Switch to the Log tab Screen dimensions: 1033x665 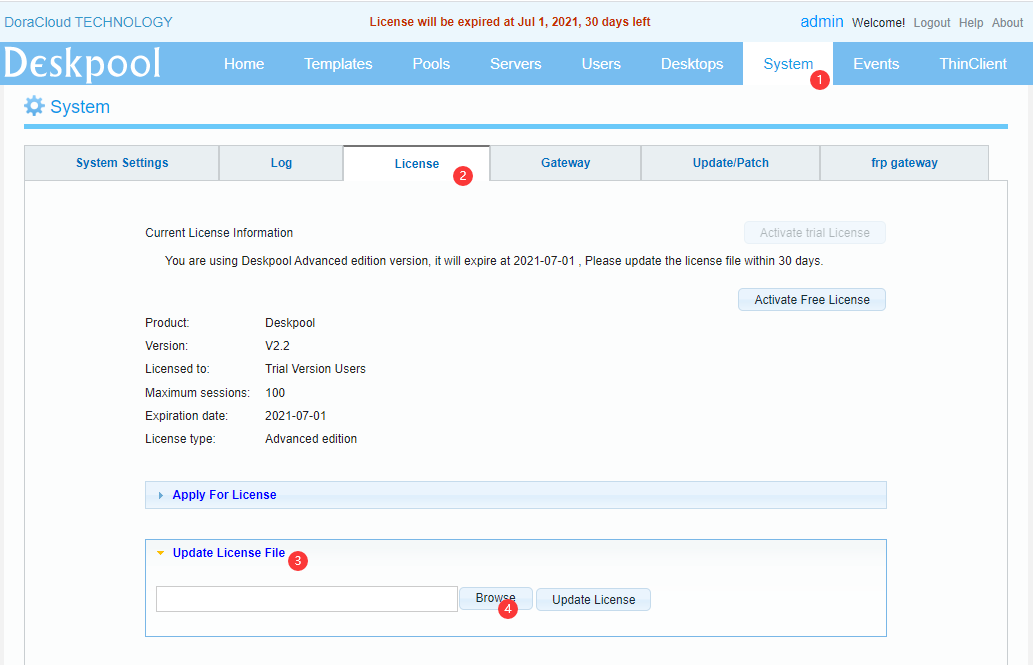point(281,163)
